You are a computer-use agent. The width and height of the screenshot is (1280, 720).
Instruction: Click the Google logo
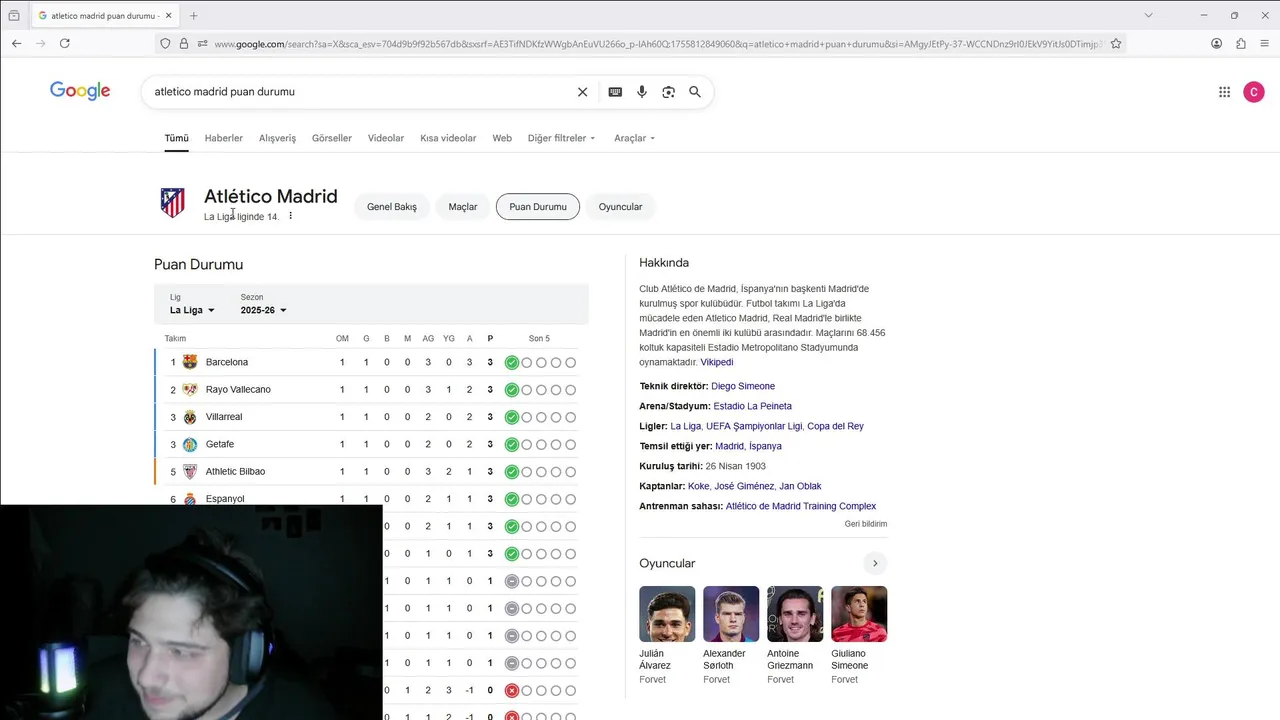pos(80,91)
